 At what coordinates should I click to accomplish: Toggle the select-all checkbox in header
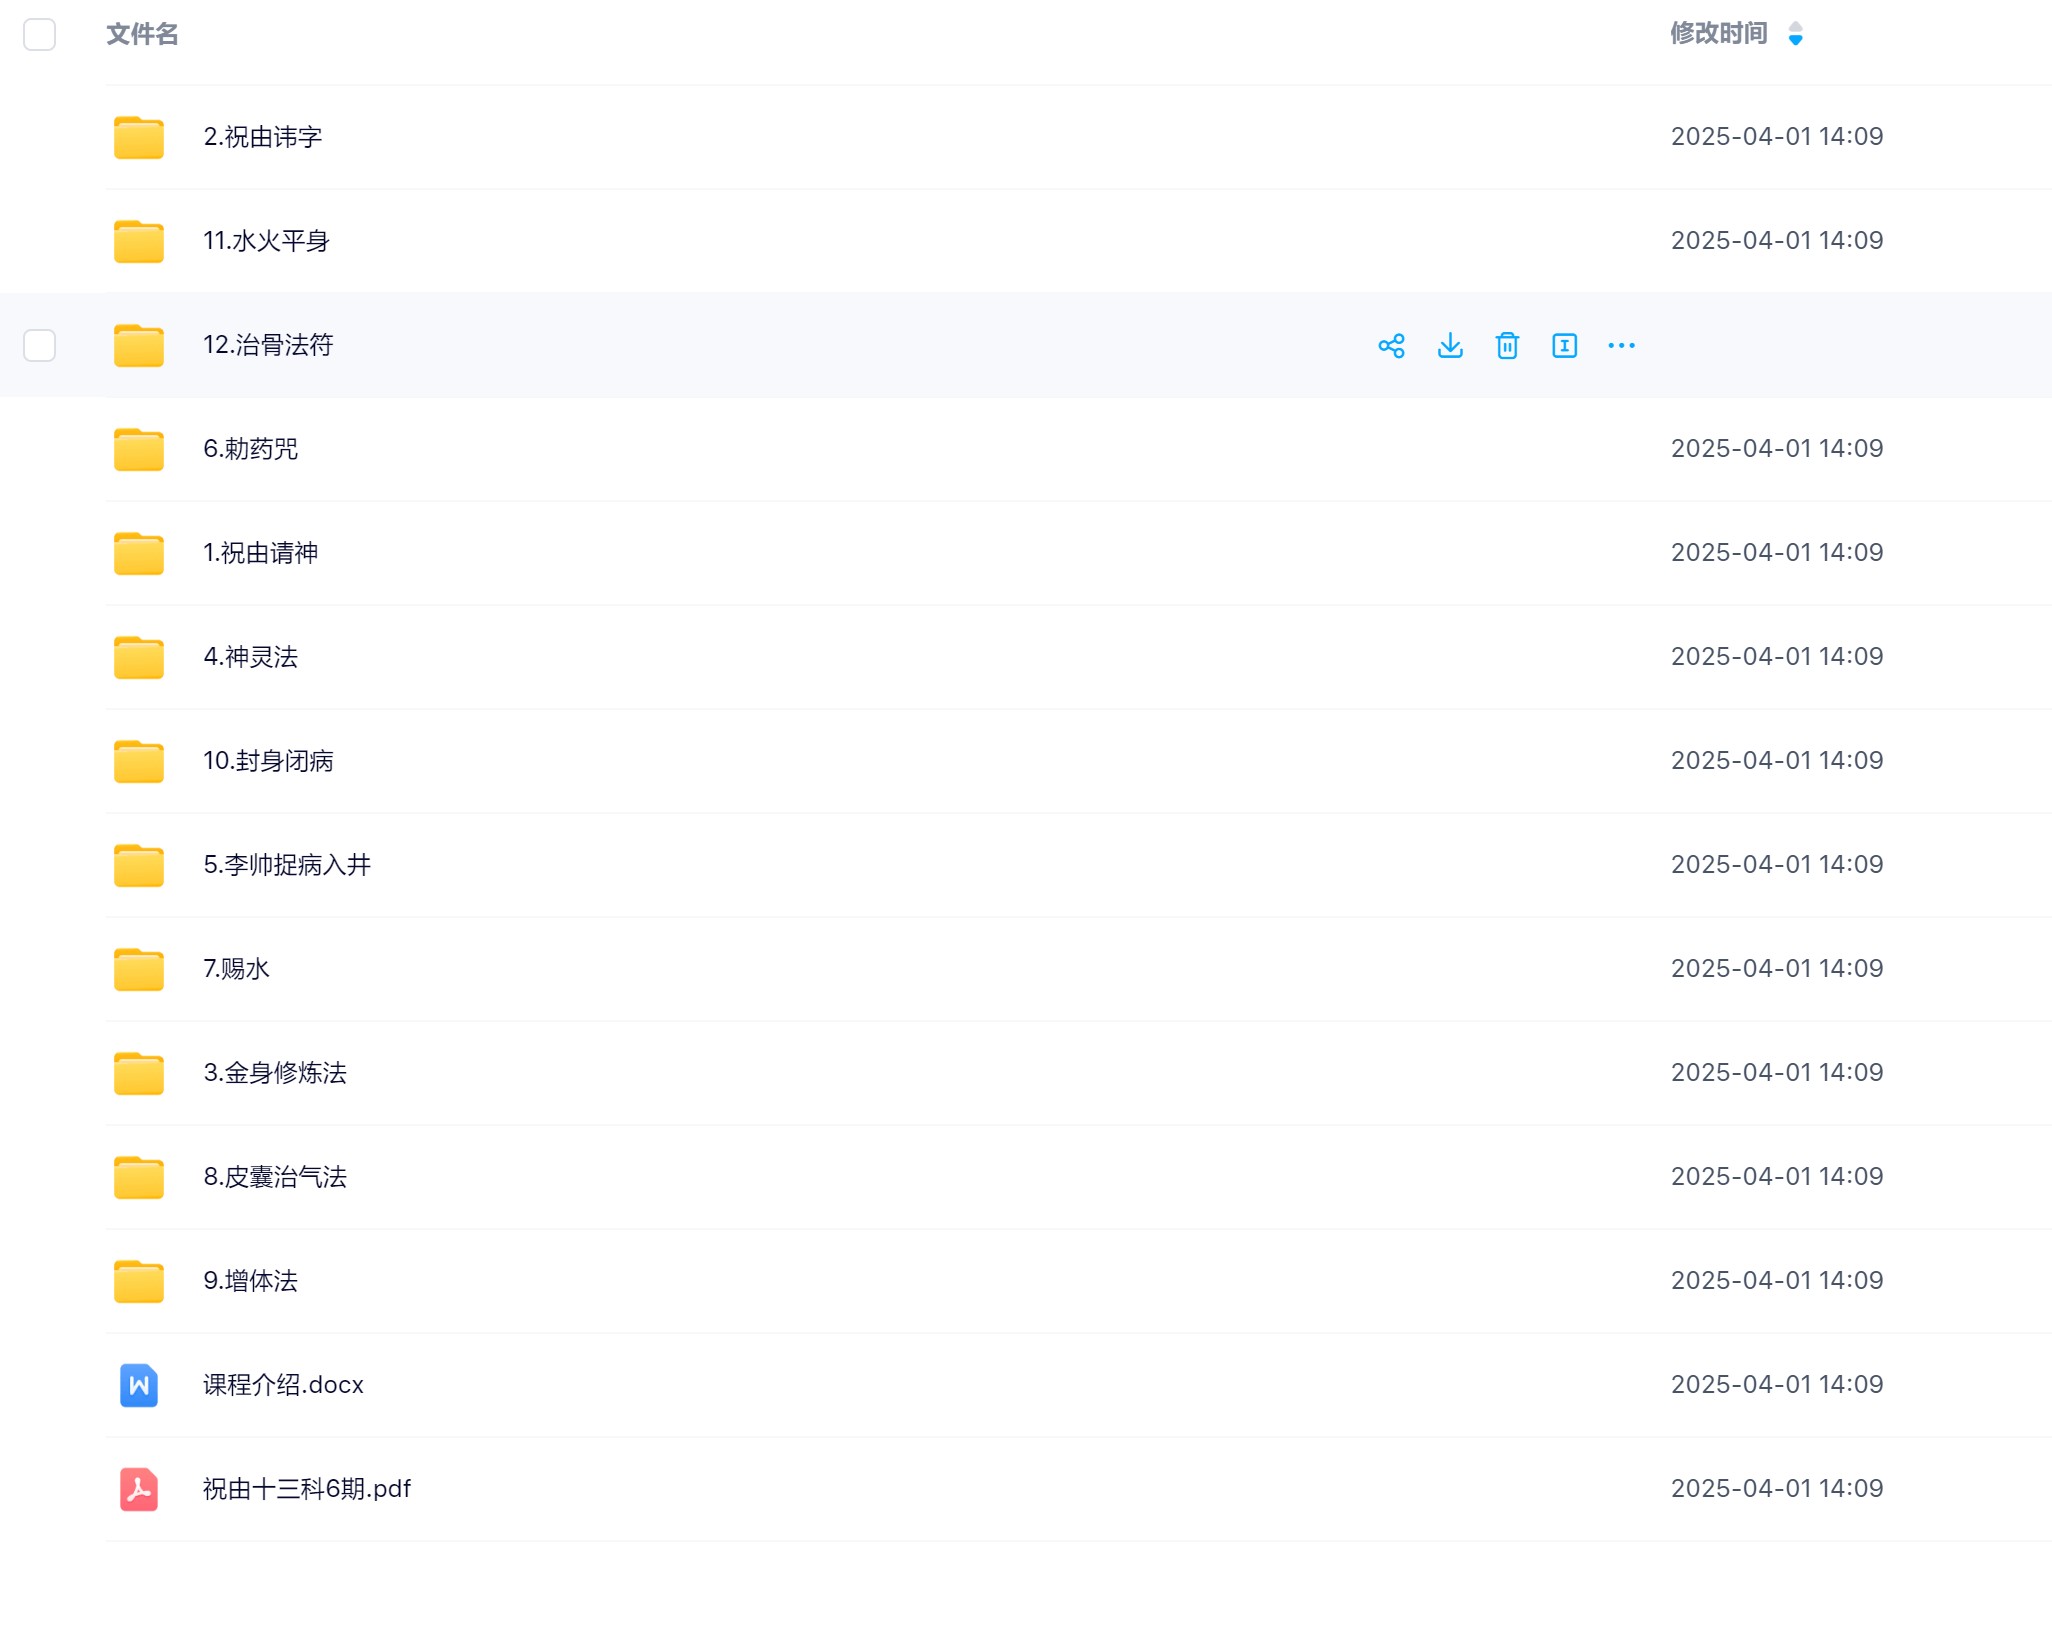click(x=40, y=35)
